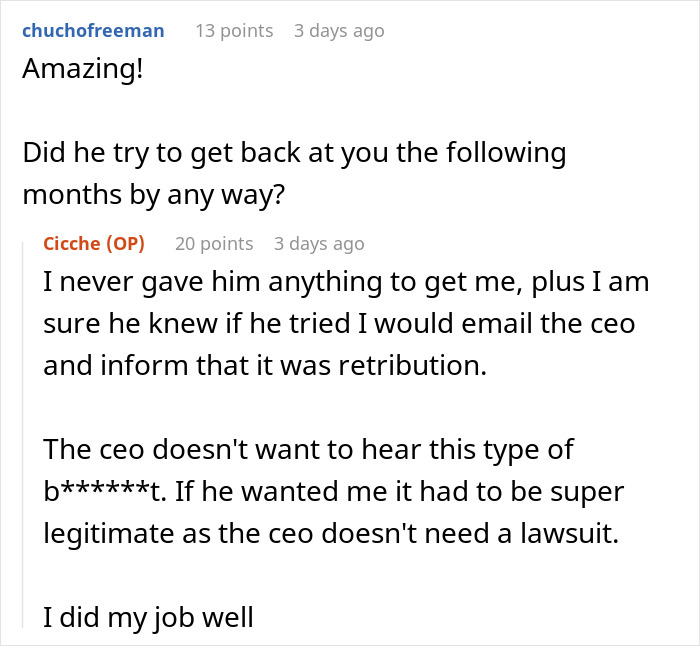Click chuchofreeman's comment '3 days ago' timestamp
This screenshot has width=700, height=646.
click(x=339, y=31)
